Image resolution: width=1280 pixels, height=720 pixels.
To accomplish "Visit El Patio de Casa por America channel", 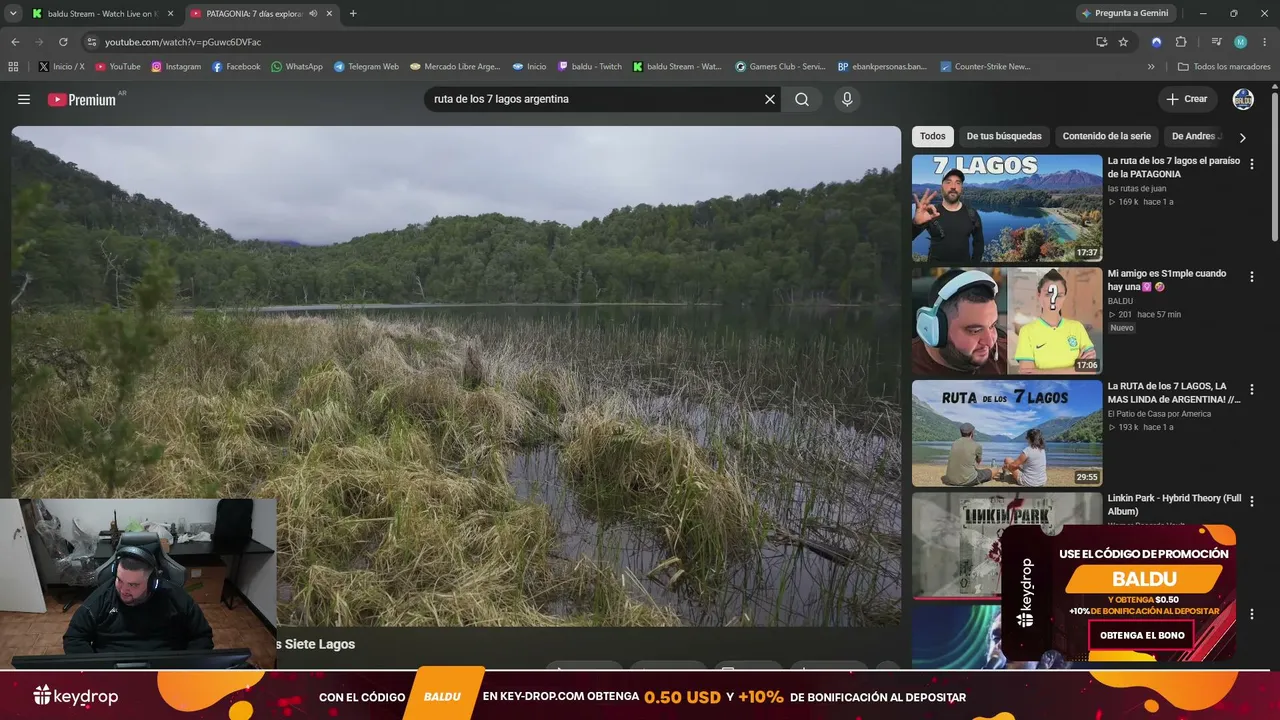I will click(1159, 414).
